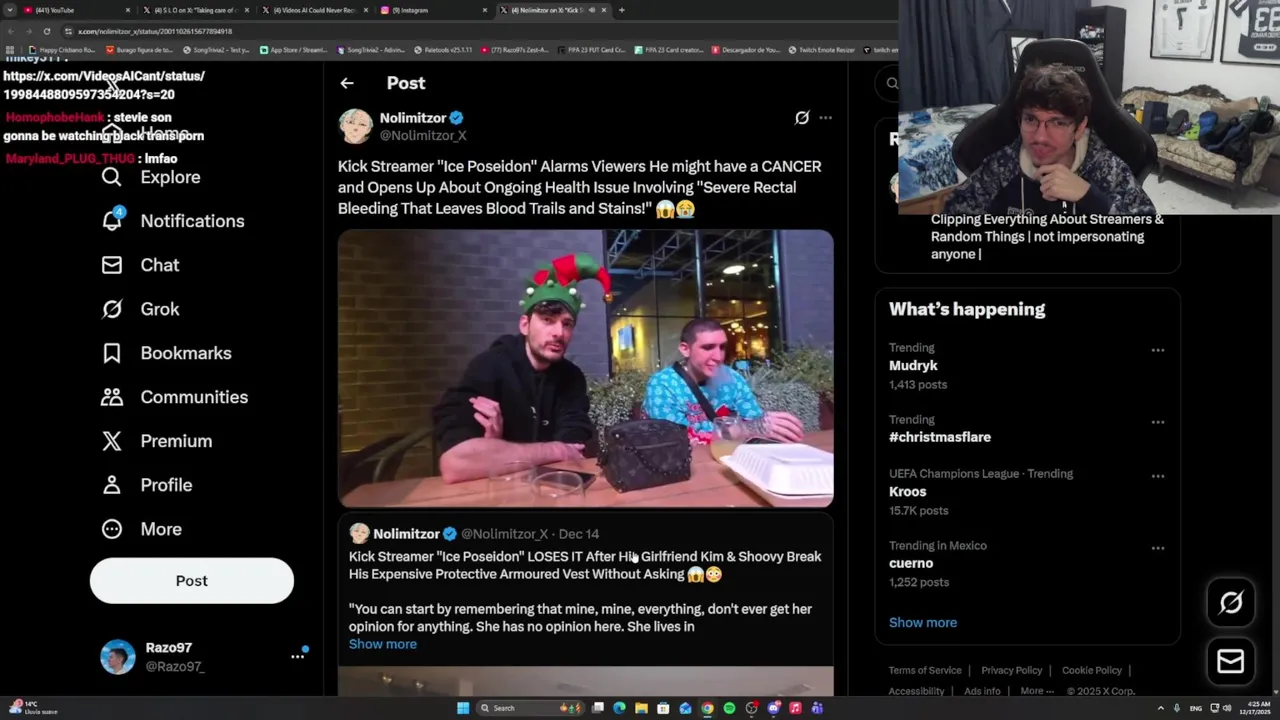This screenshot has width=1280, height=720.
Task: Open Cookie Policy footer link
Action: [1092, 670]
